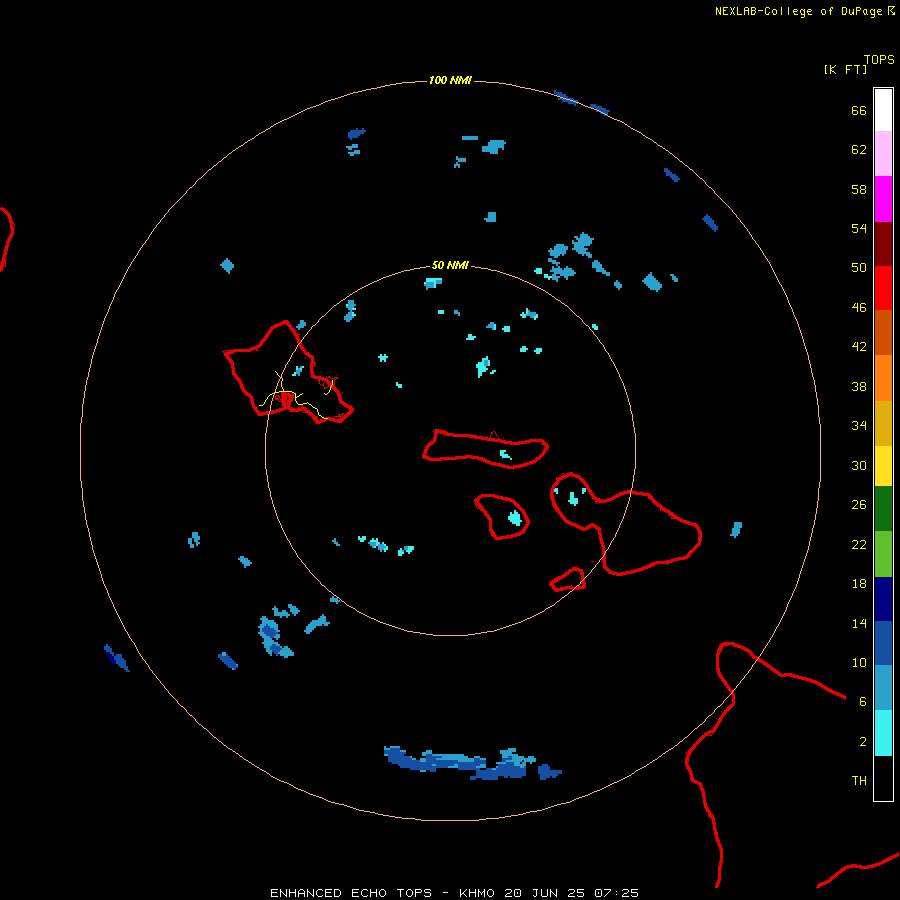Image resolution: width=900 pixels, height=900 pixels.
Task: Click the "34" legend value
Action: coord(859,426)
